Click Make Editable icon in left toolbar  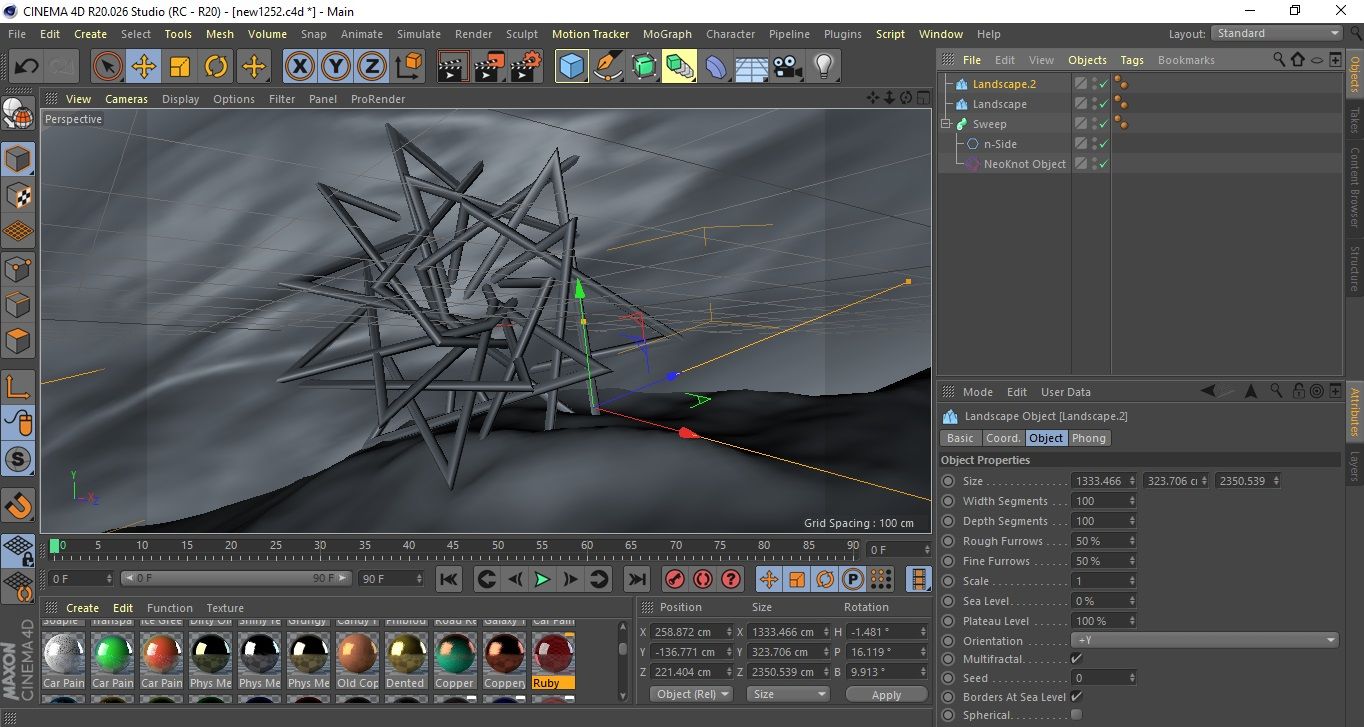click(18, 116)
